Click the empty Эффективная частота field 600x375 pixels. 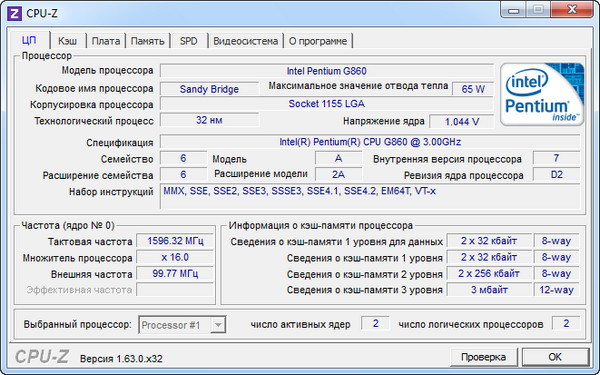click(175, 290)
